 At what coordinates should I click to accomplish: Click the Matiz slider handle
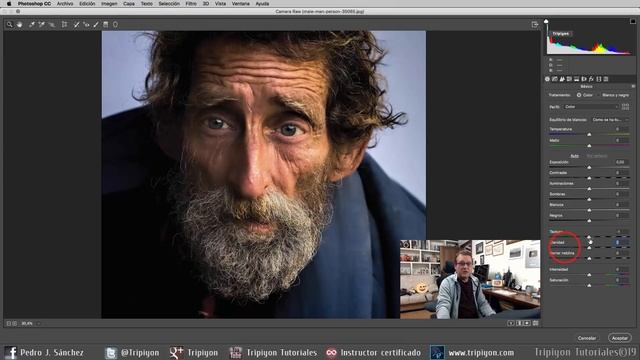pos(589,146)
